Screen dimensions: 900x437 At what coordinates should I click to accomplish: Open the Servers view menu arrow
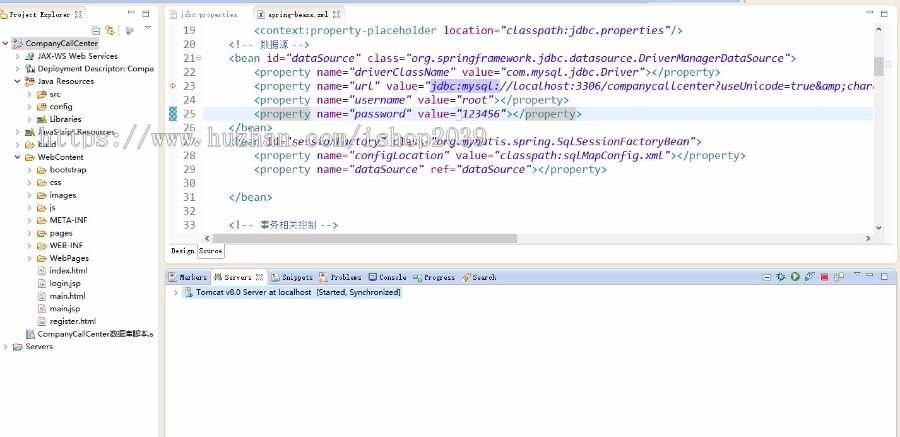[857, 274]
